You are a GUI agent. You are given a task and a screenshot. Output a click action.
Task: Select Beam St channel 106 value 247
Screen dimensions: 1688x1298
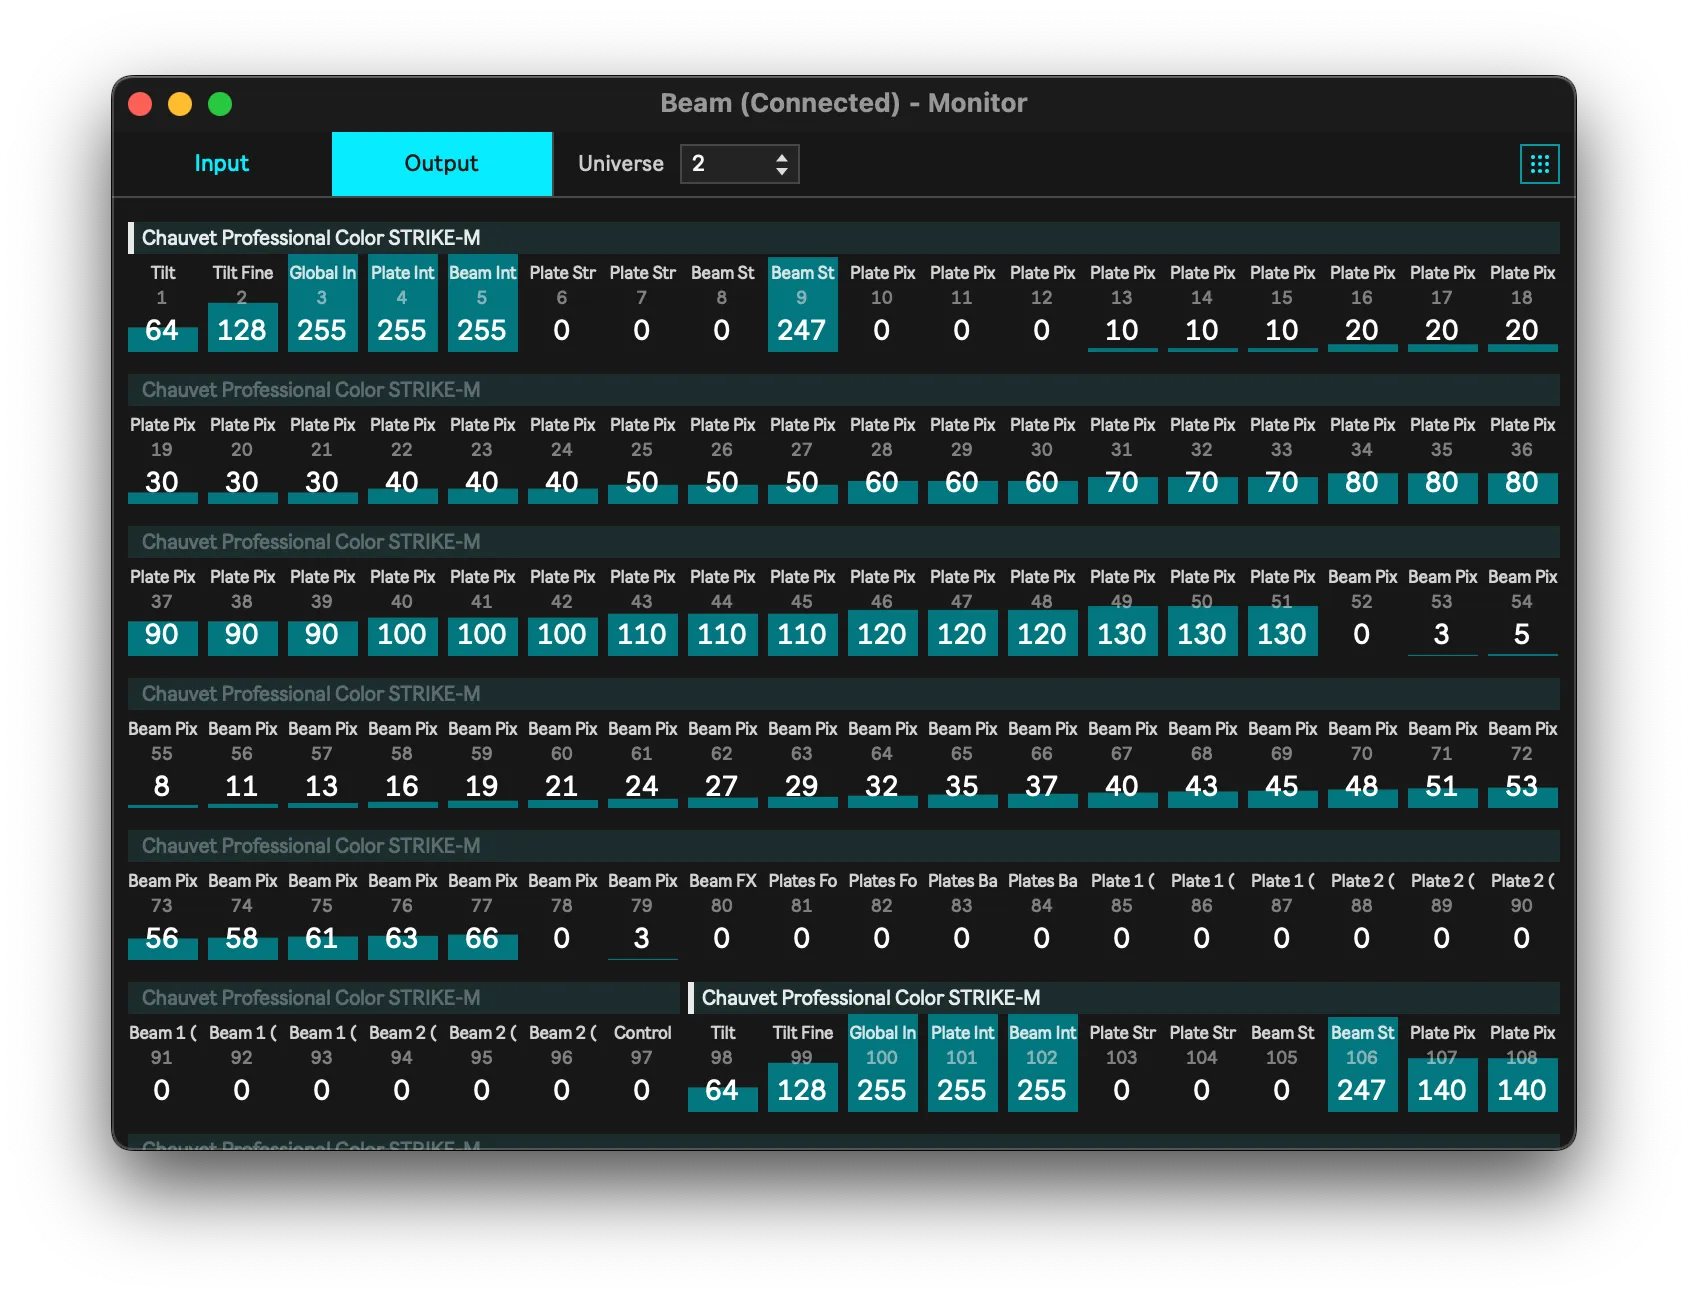tap(1362, 1065)
